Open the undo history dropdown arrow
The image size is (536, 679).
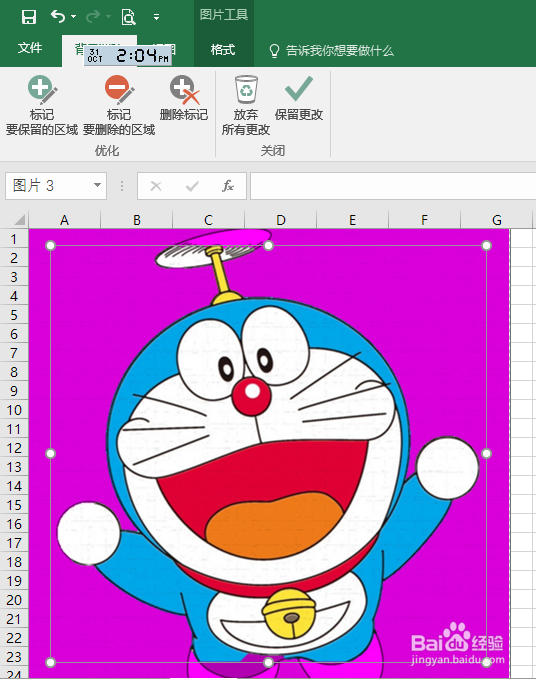tap(74, 16)
